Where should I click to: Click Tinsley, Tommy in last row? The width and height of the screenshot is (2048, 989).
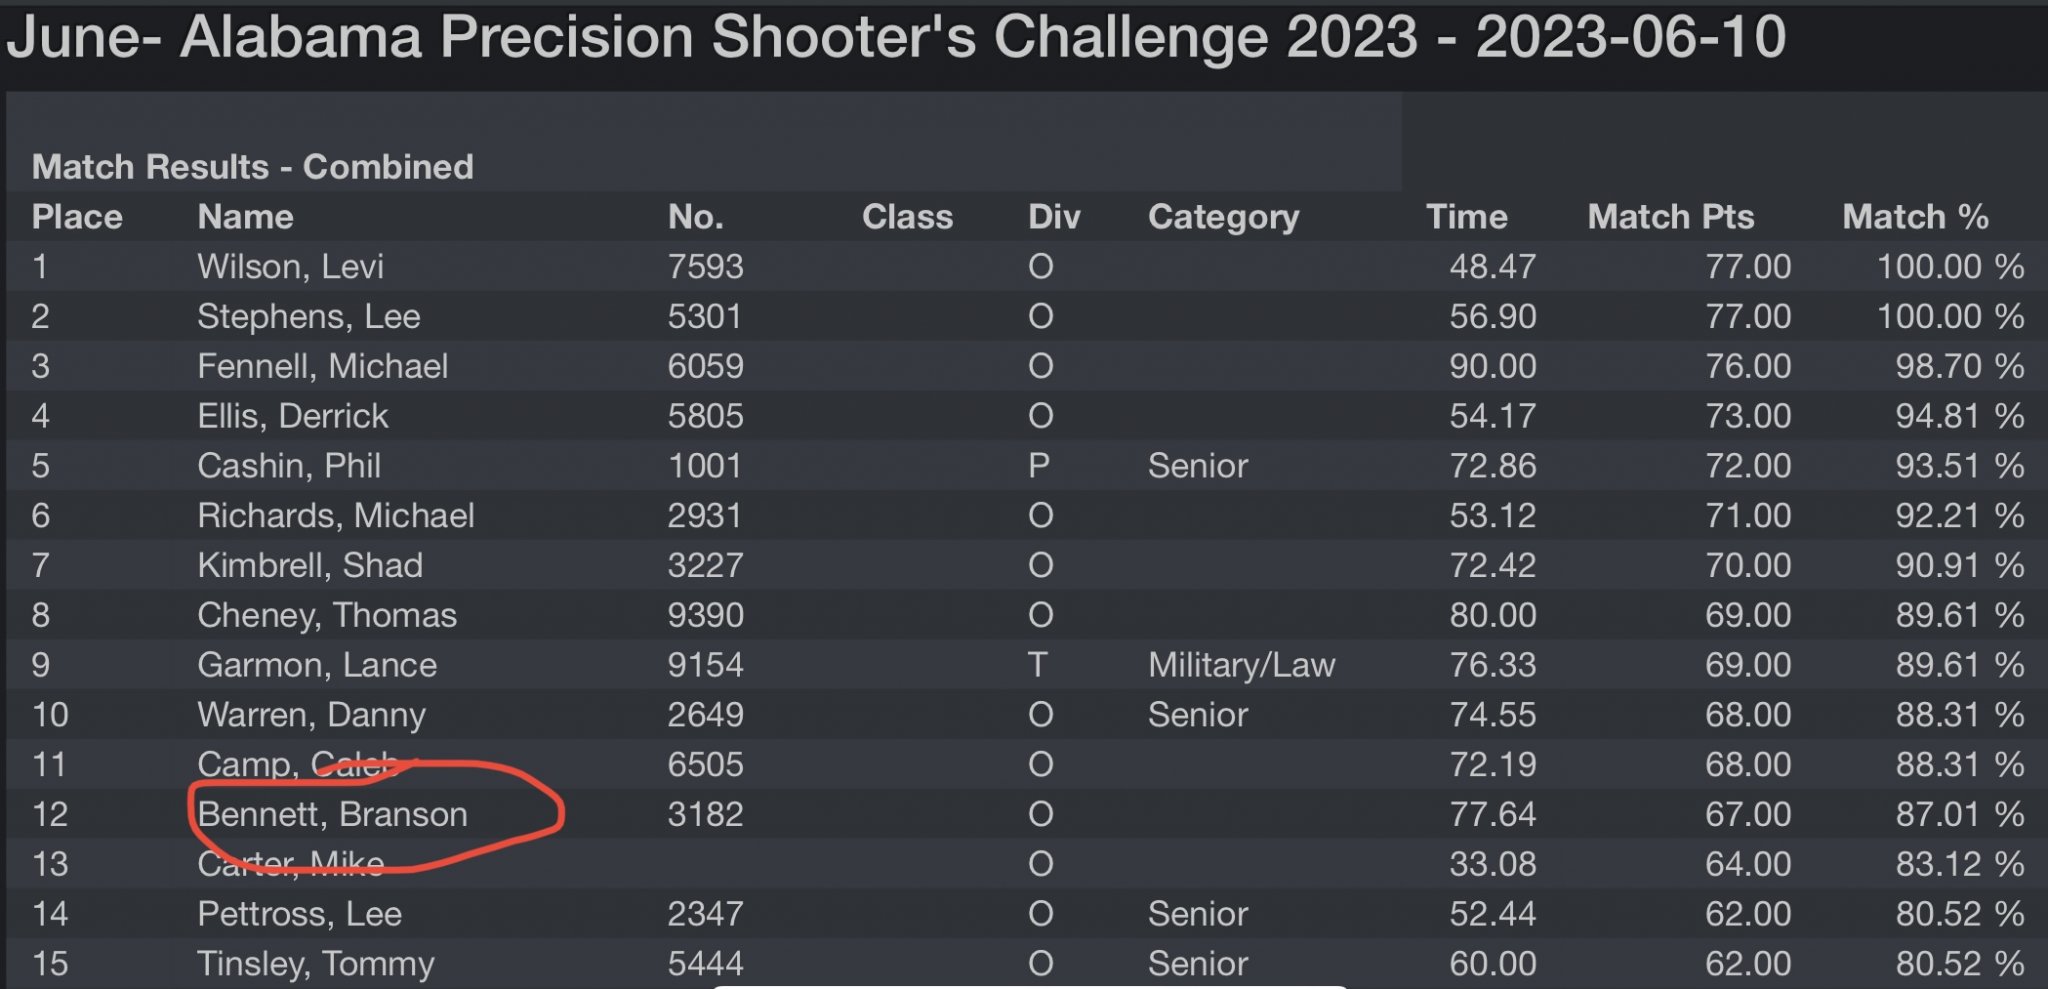(x=315, y=964)
